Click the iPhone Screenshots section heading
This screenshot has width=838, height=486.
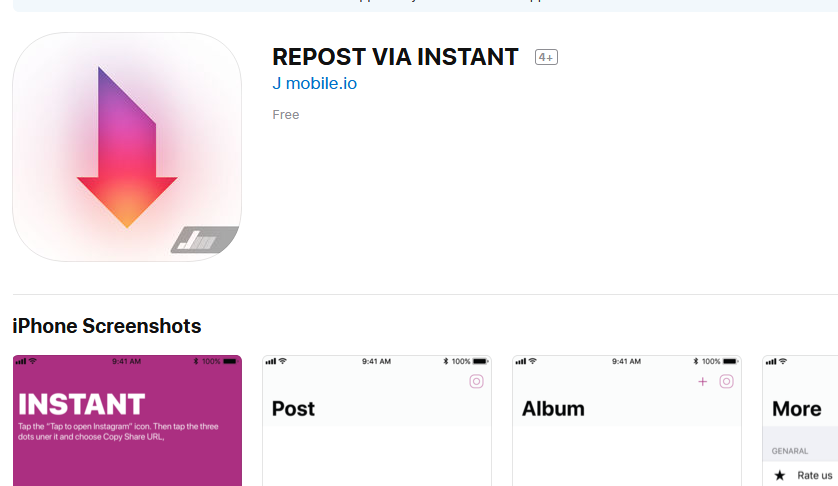(x=107, y=326)
